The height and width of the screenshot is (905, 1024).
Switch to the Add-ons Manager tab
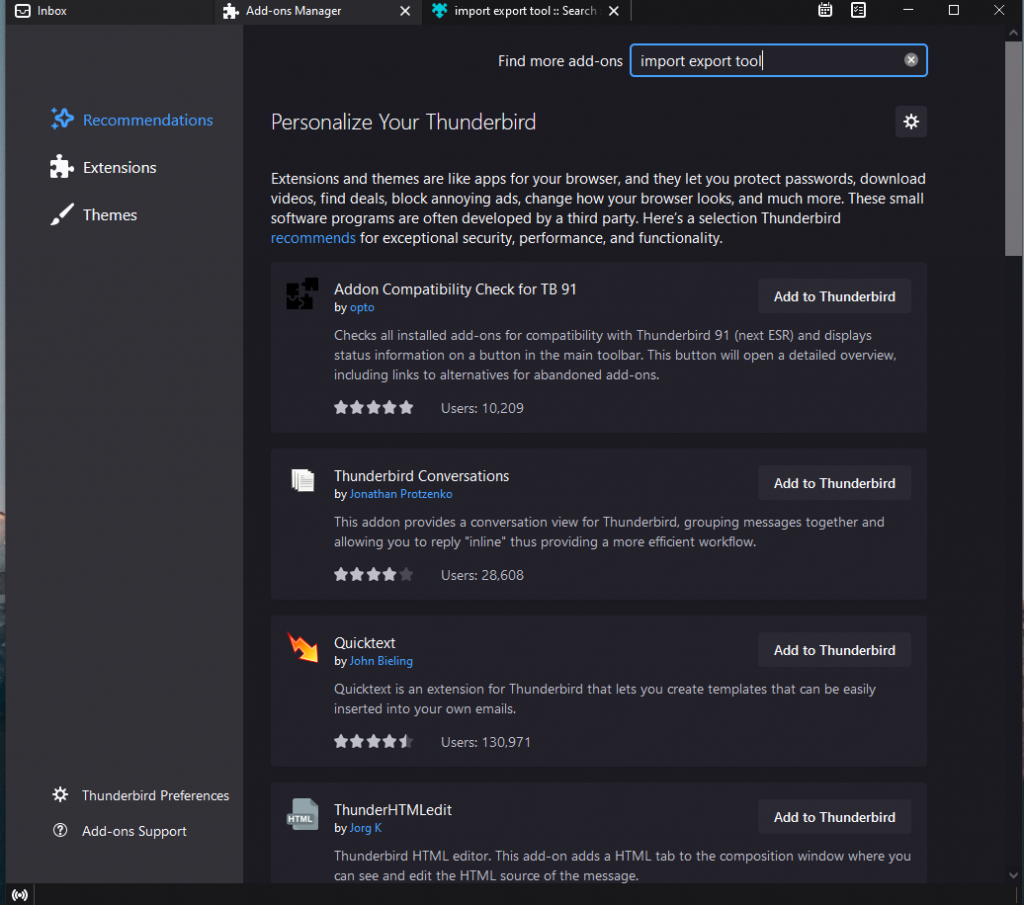[317, 11]
